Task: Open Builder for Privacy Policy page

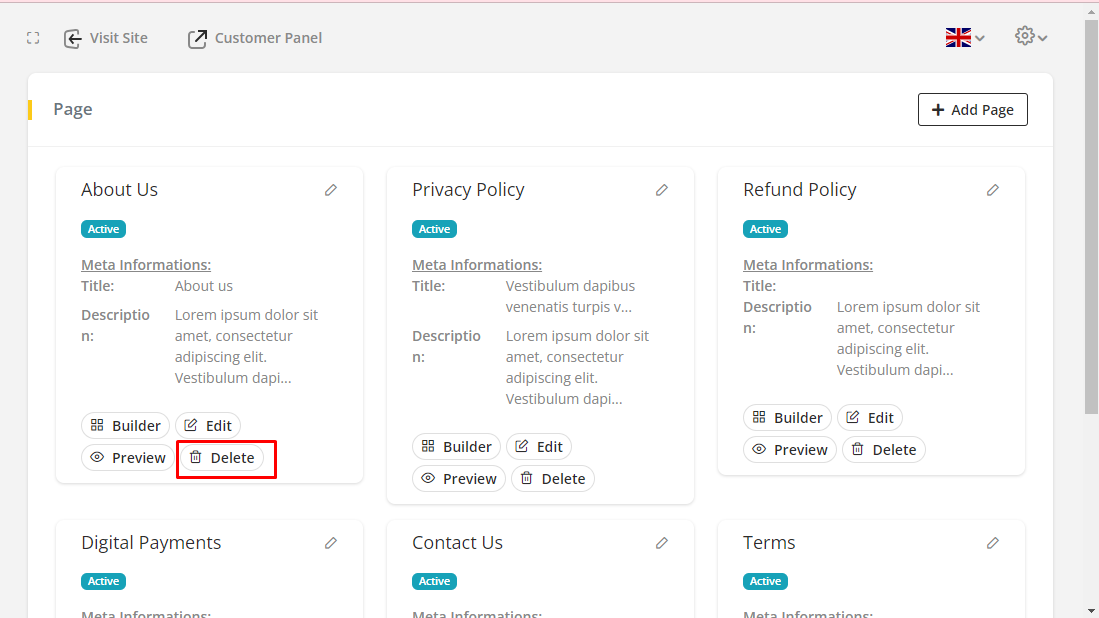Action: click(x=456, y=447)
